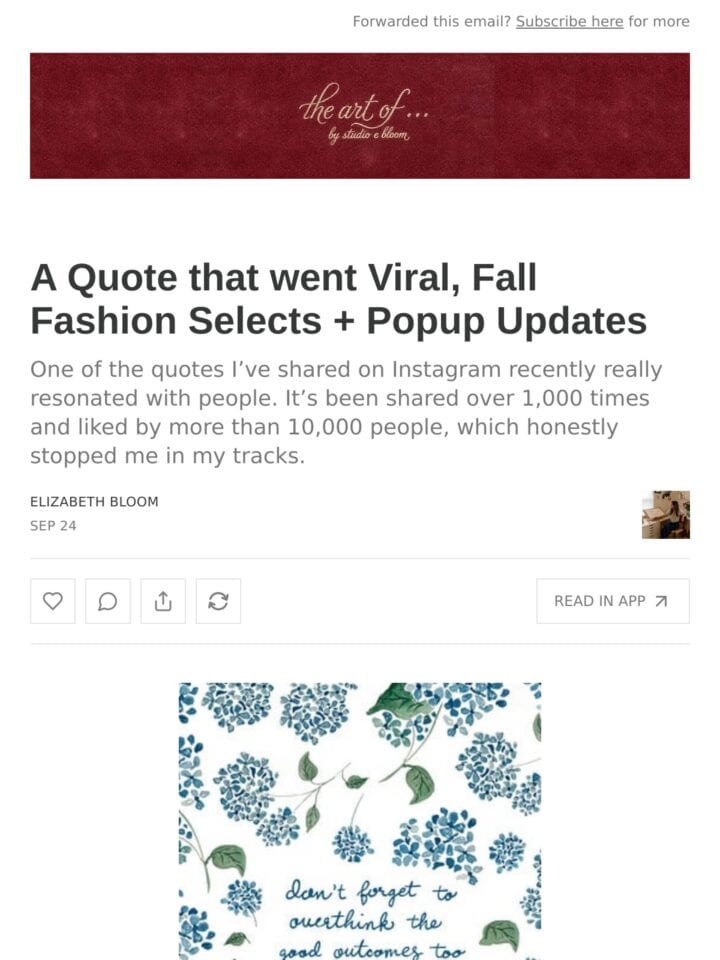Click the art of studio e bloom banner
The width and height of the screenshot is (720, 960).
point(360,116)
